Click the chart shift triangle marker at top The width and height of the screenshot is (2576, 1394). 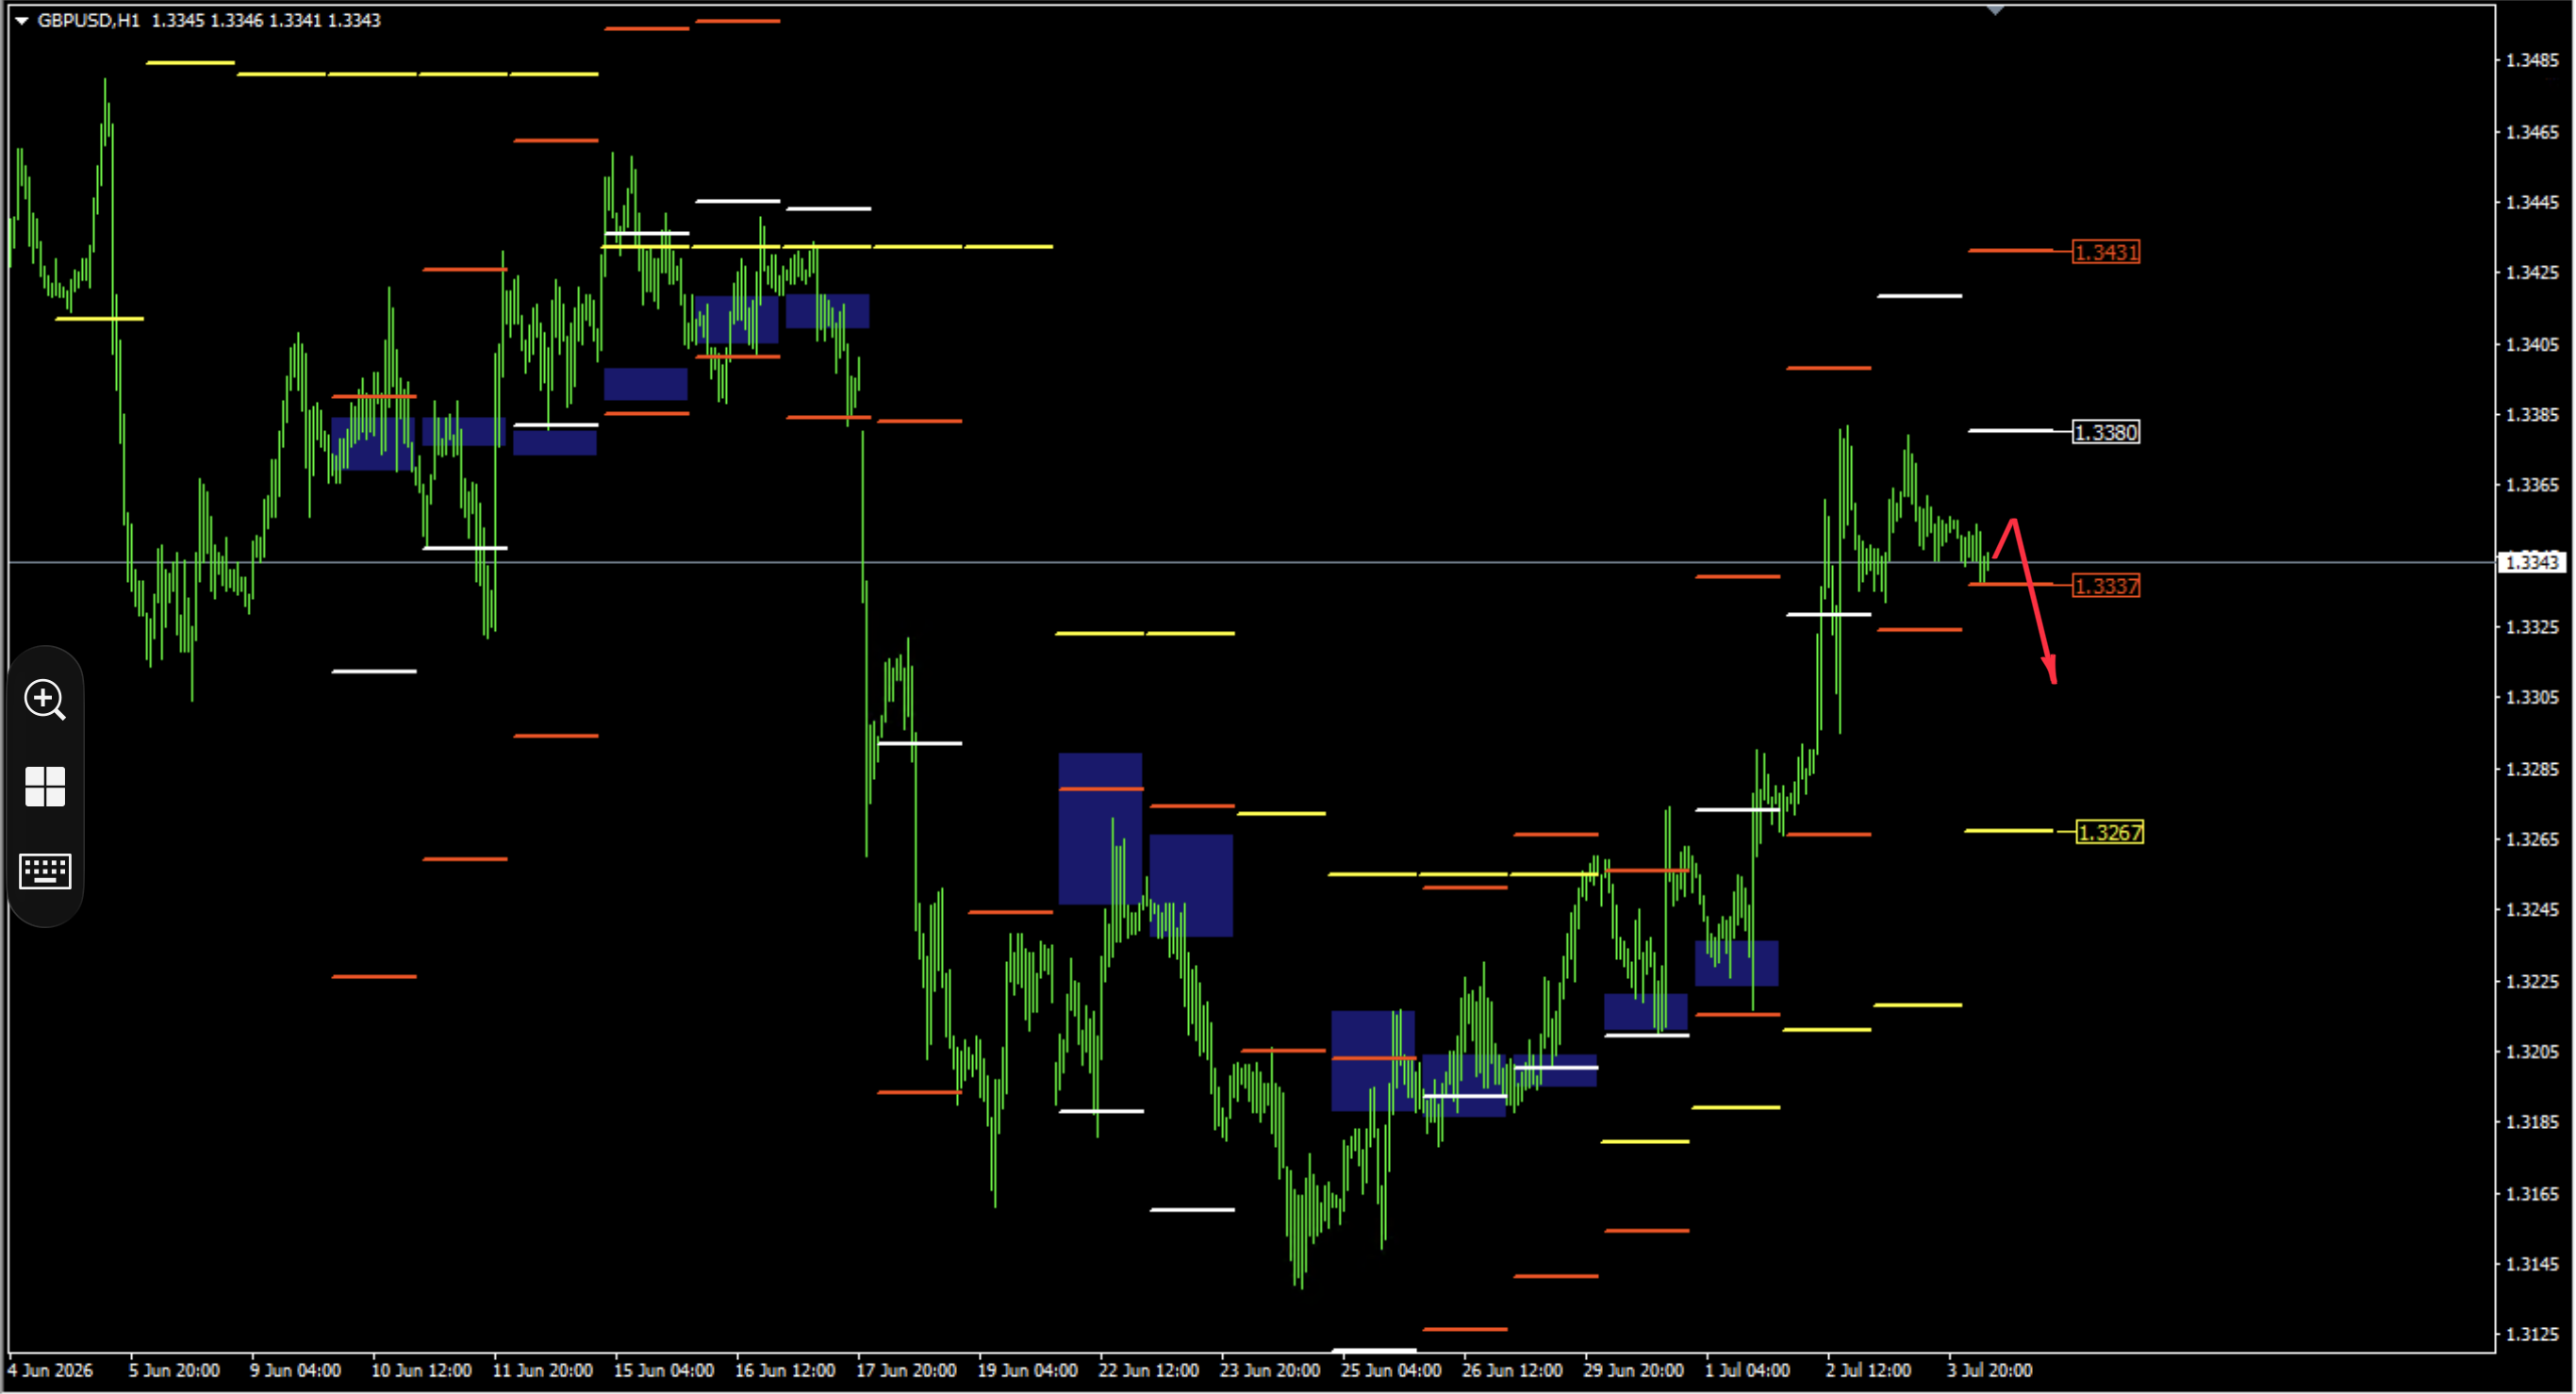(1995, 10)
